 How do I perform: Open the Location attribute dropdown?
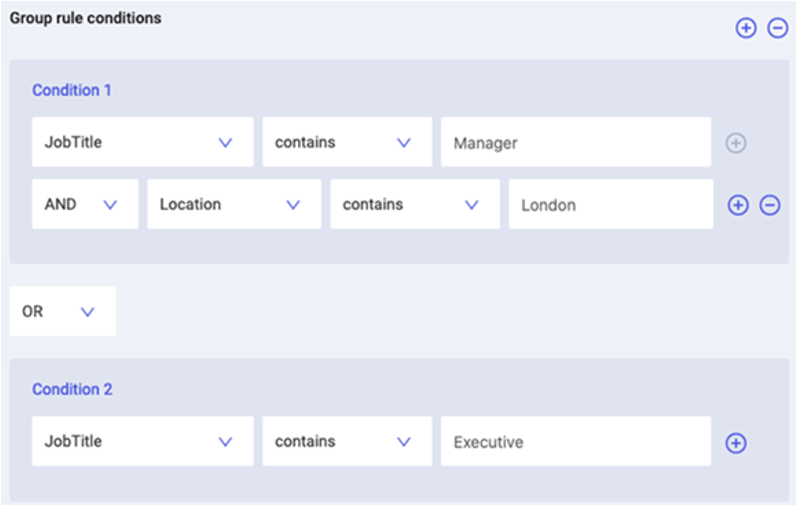[234, 204]
